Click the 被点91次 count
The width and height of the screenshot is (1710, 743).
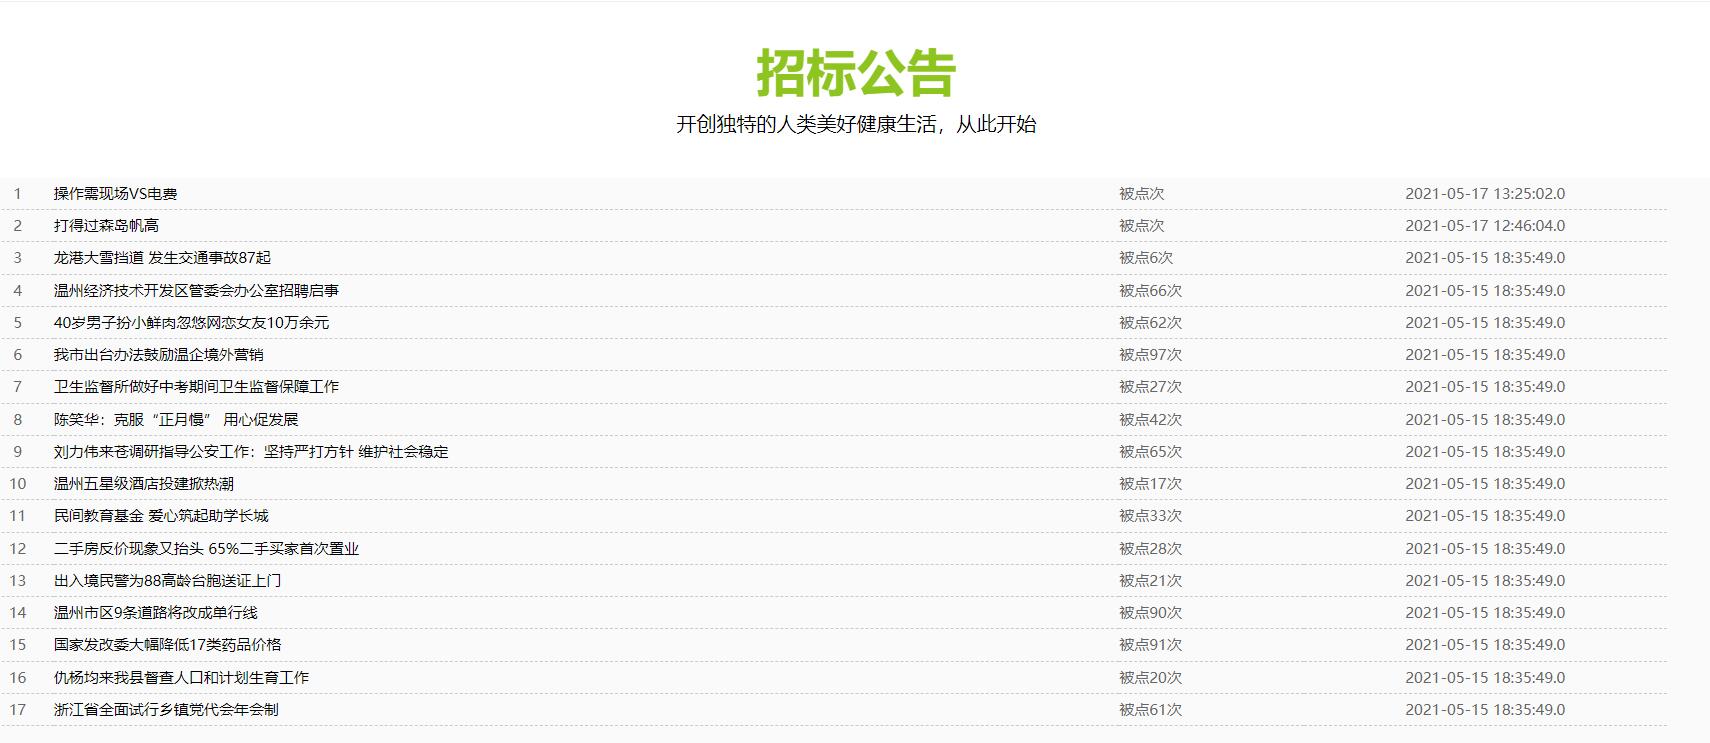click(x=1150, y=645)
